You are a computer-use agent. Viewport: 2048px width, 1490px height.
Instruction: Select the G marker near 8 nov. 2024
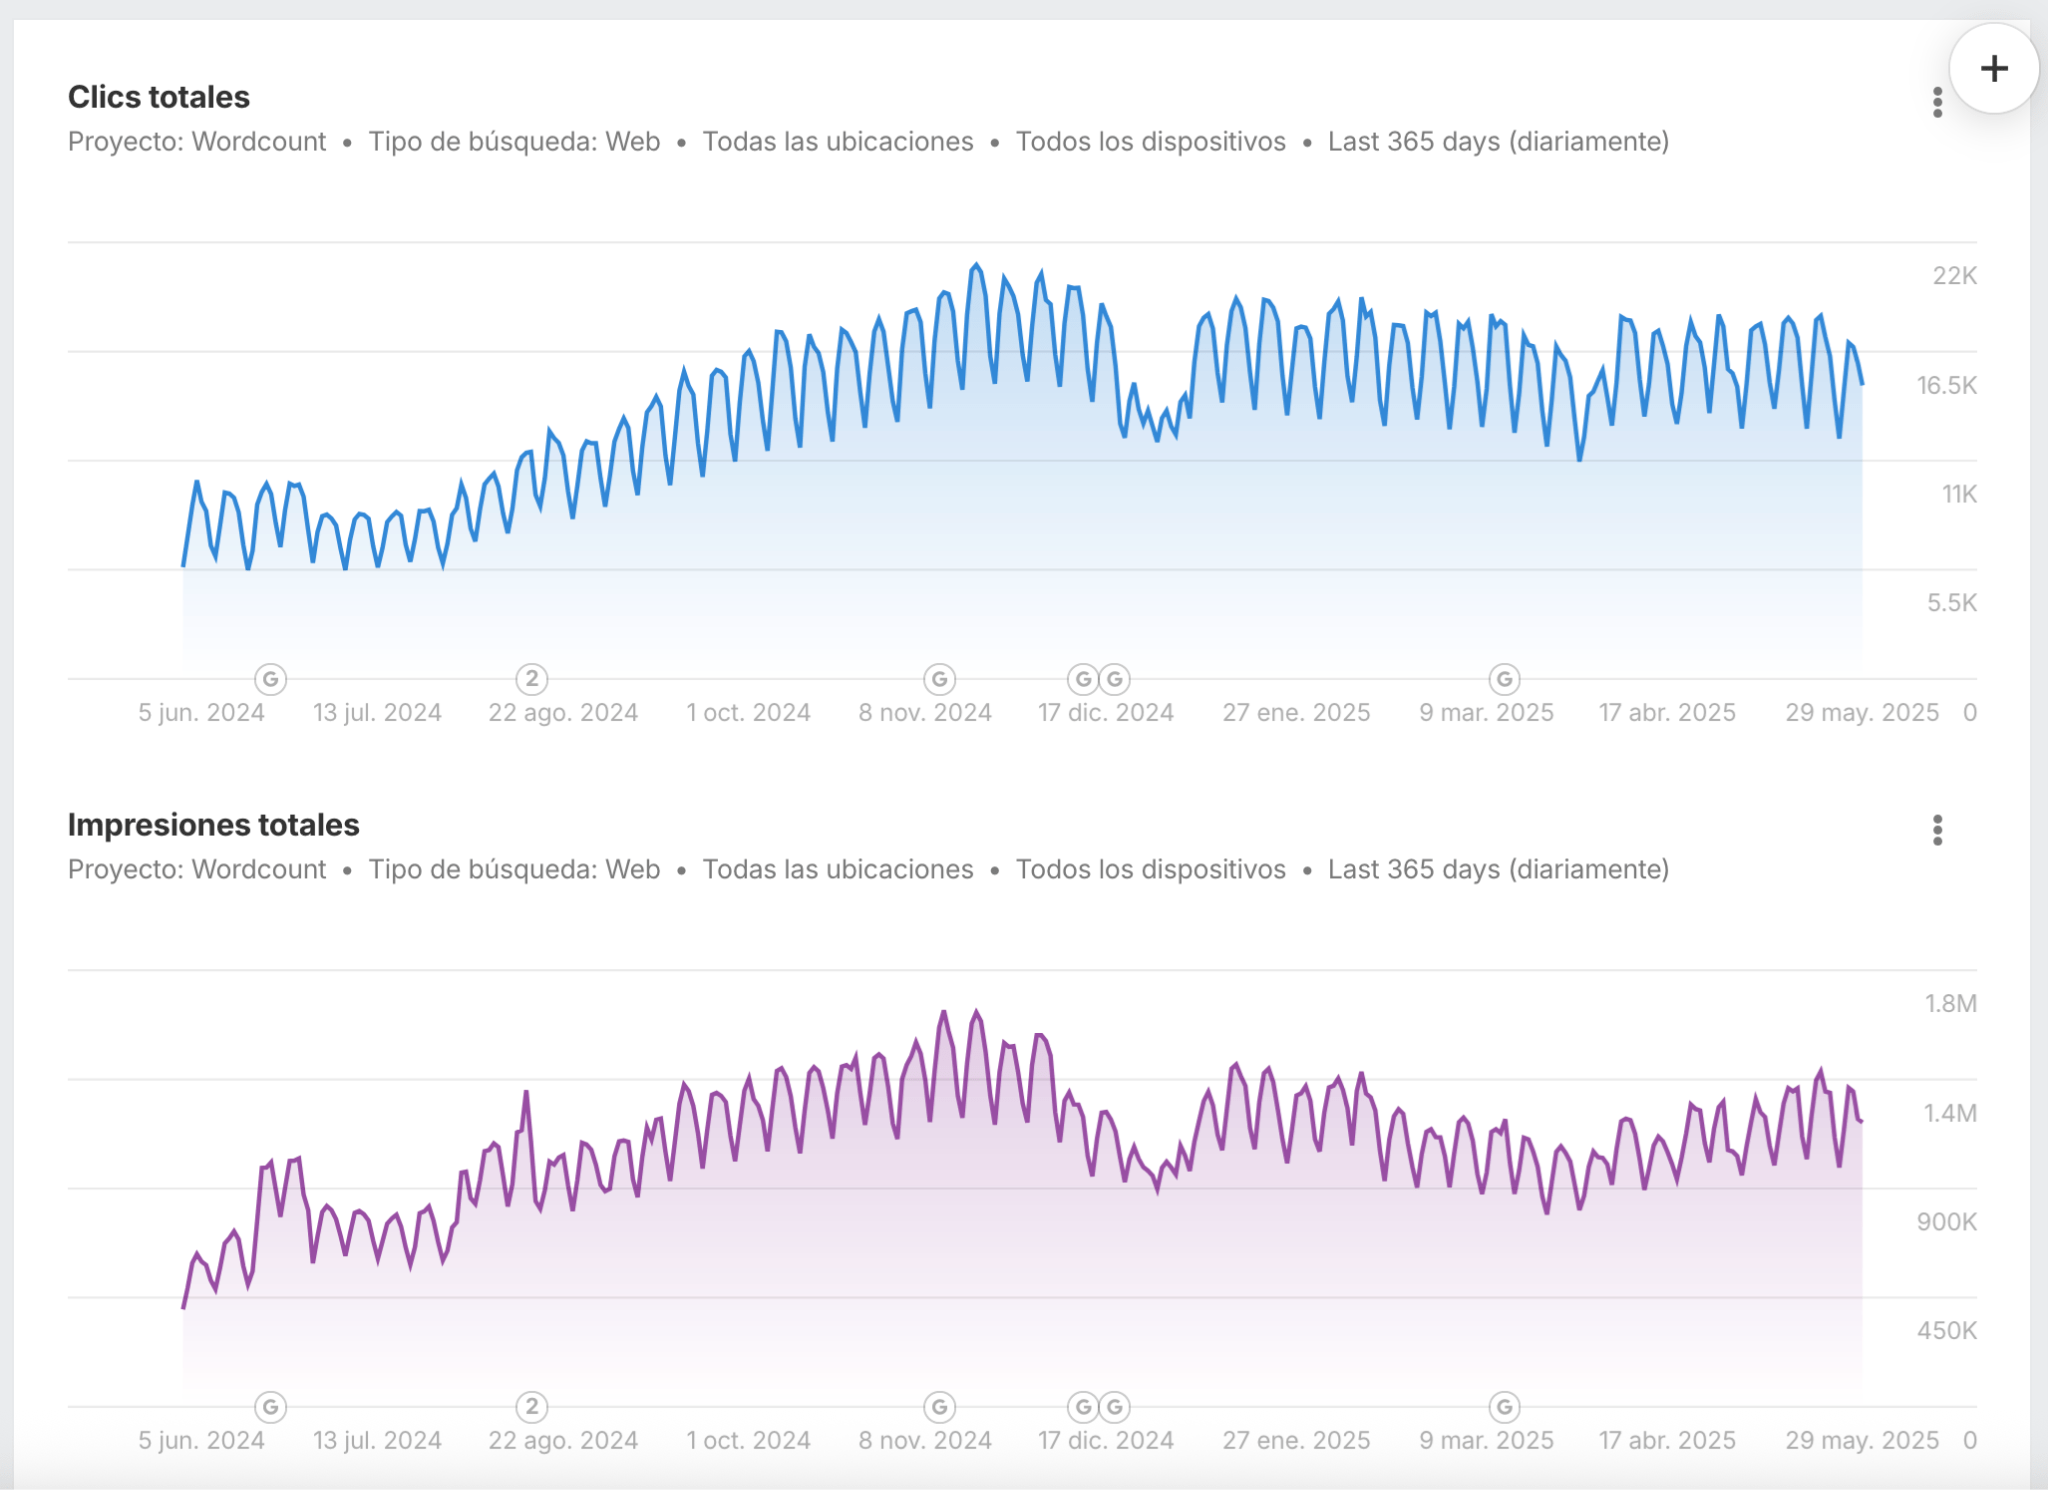(938, 678)
